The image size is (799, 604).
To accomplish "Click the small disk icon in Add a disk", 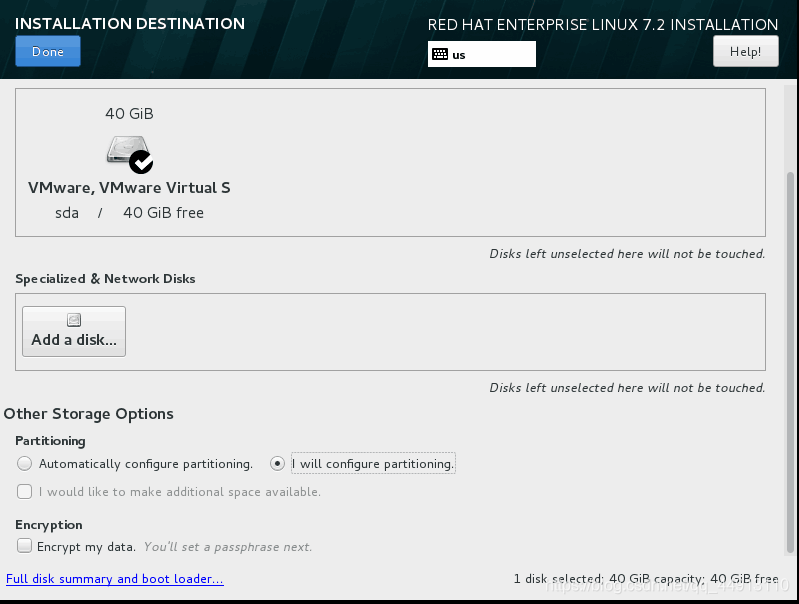I will pos(74,320).
